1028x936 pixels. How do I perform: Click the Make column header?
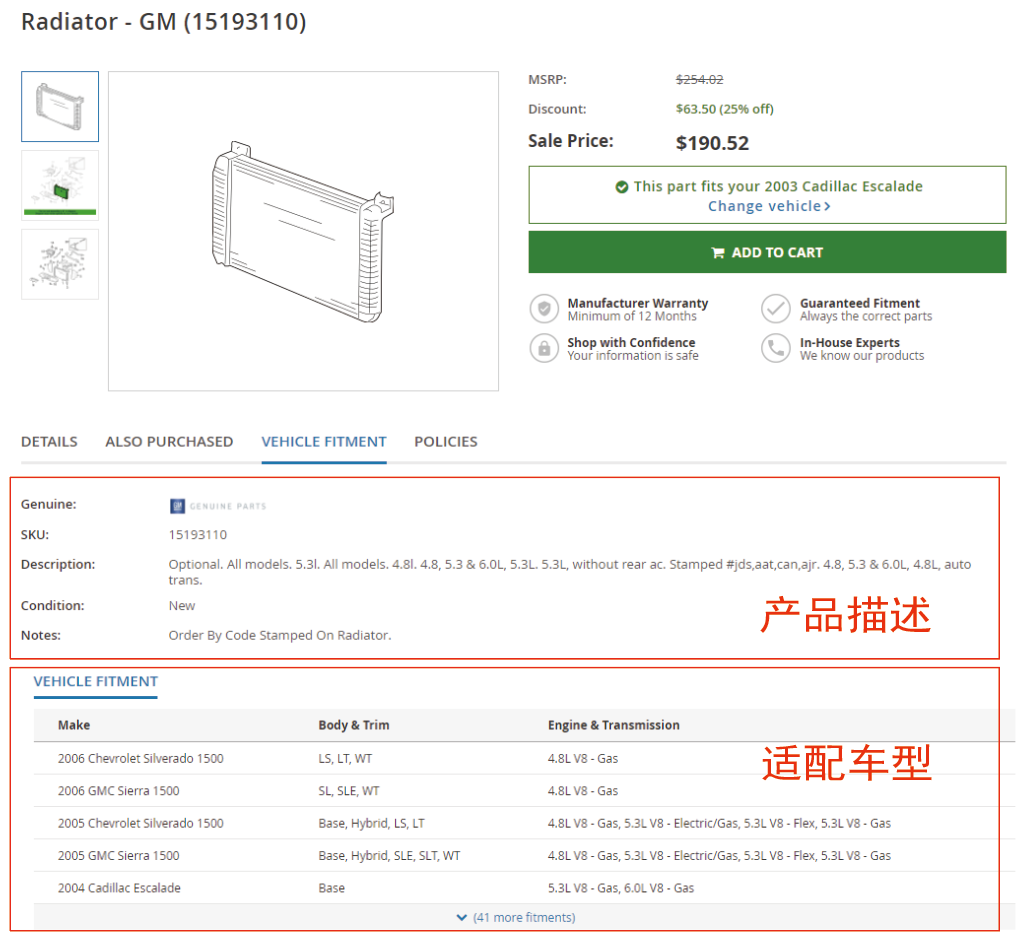pos(74,725)
